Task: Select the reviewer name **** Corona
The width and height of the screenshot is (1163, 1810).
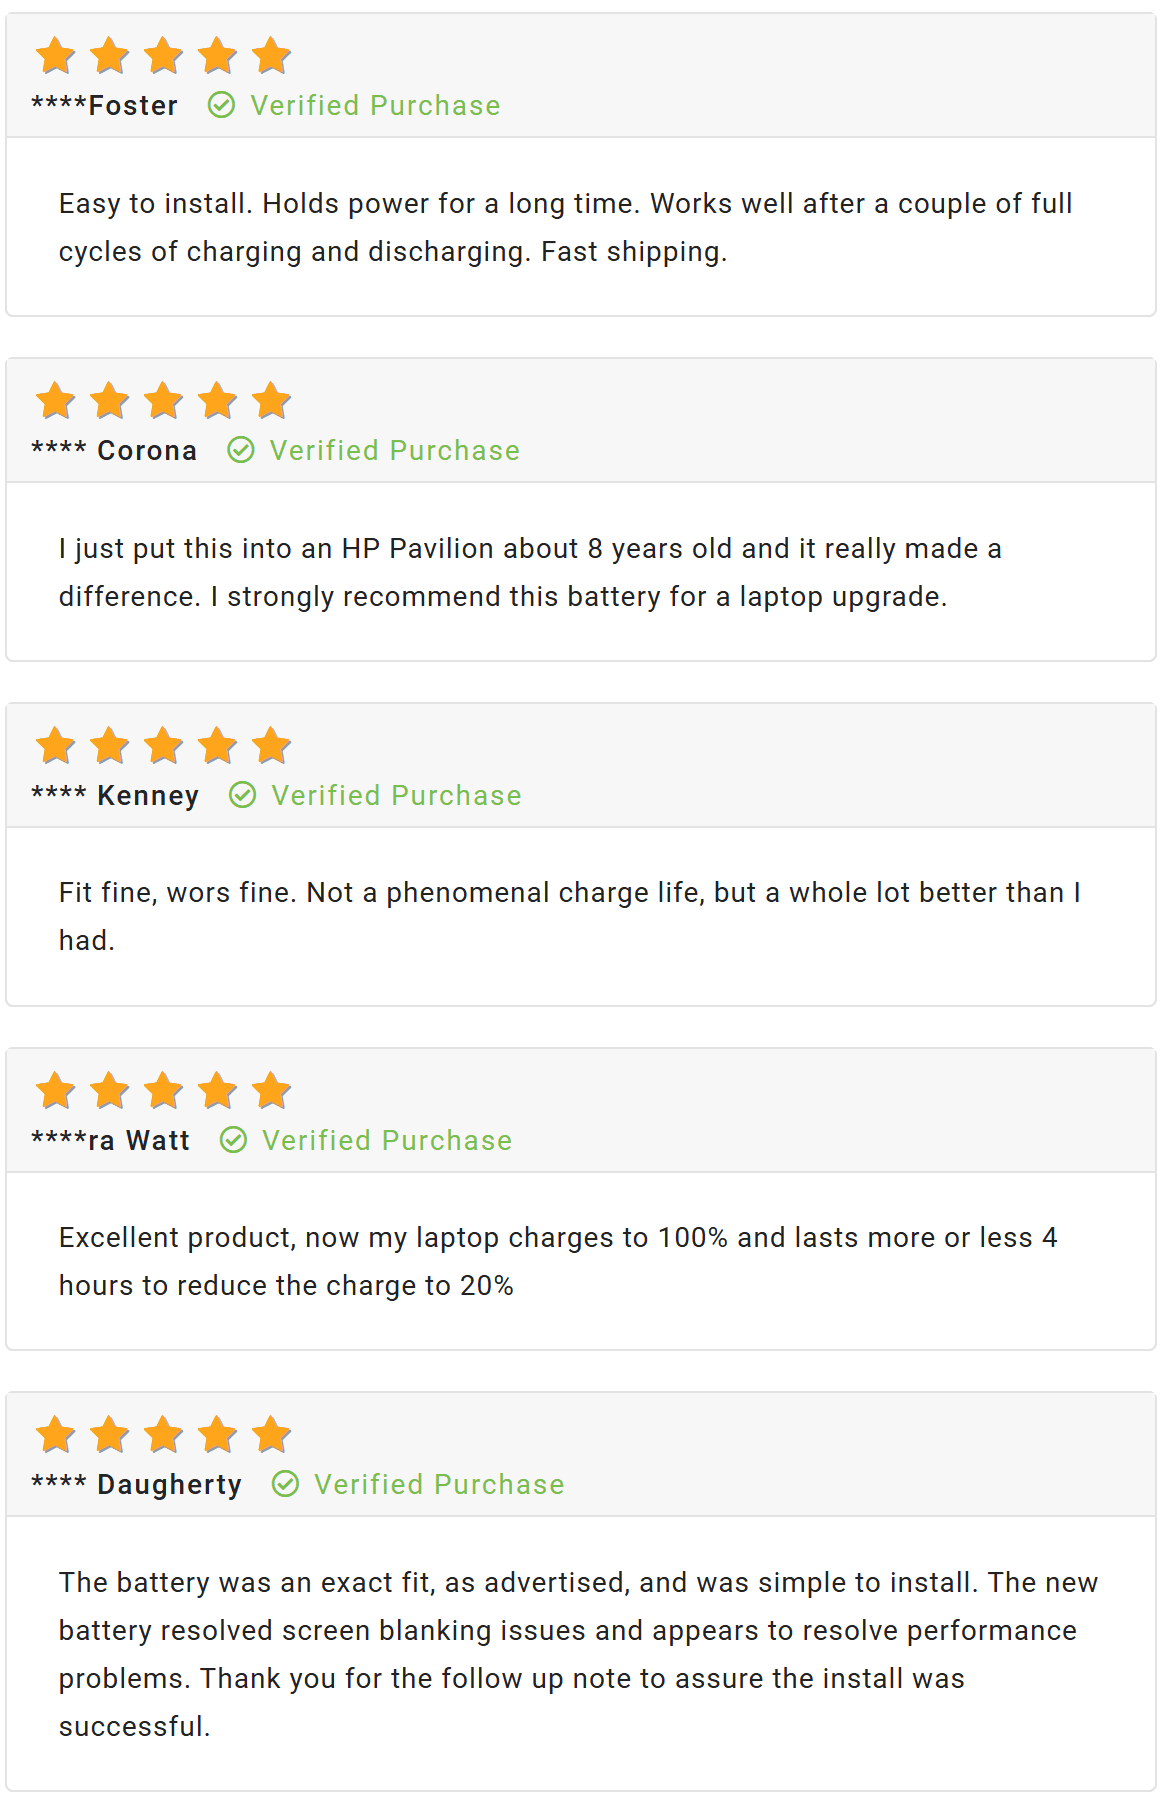Action: [x=114, y=450]
